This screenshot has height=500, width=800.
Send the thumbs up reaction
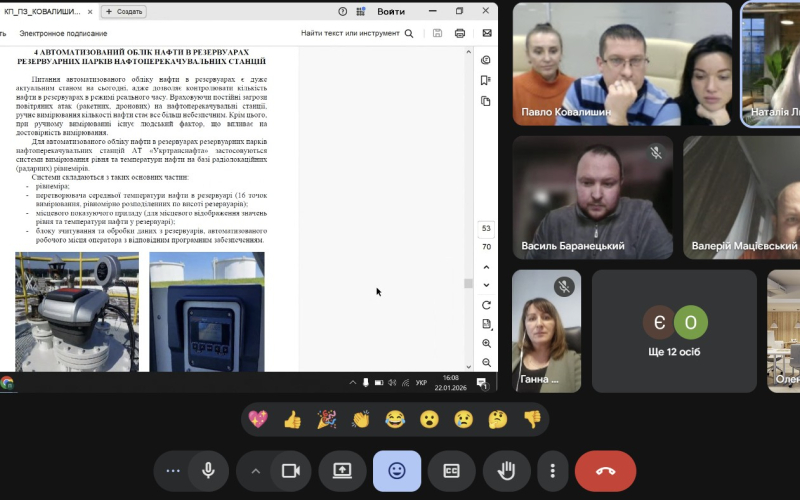pyautogui.click(x=292, y=419)
